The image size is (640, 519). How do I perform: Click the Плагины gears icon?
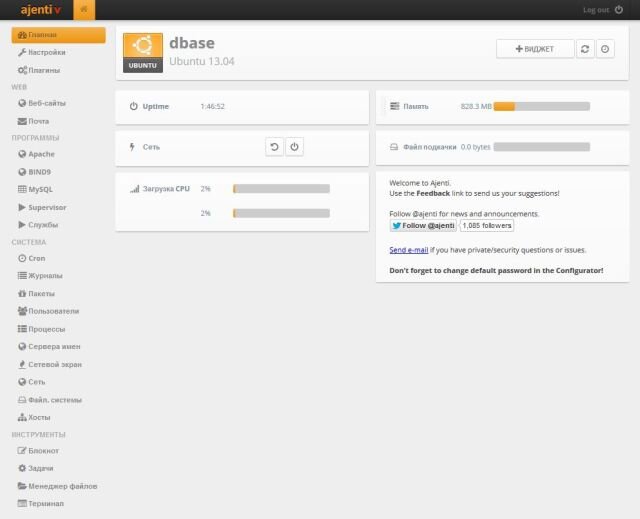point(22,70)
